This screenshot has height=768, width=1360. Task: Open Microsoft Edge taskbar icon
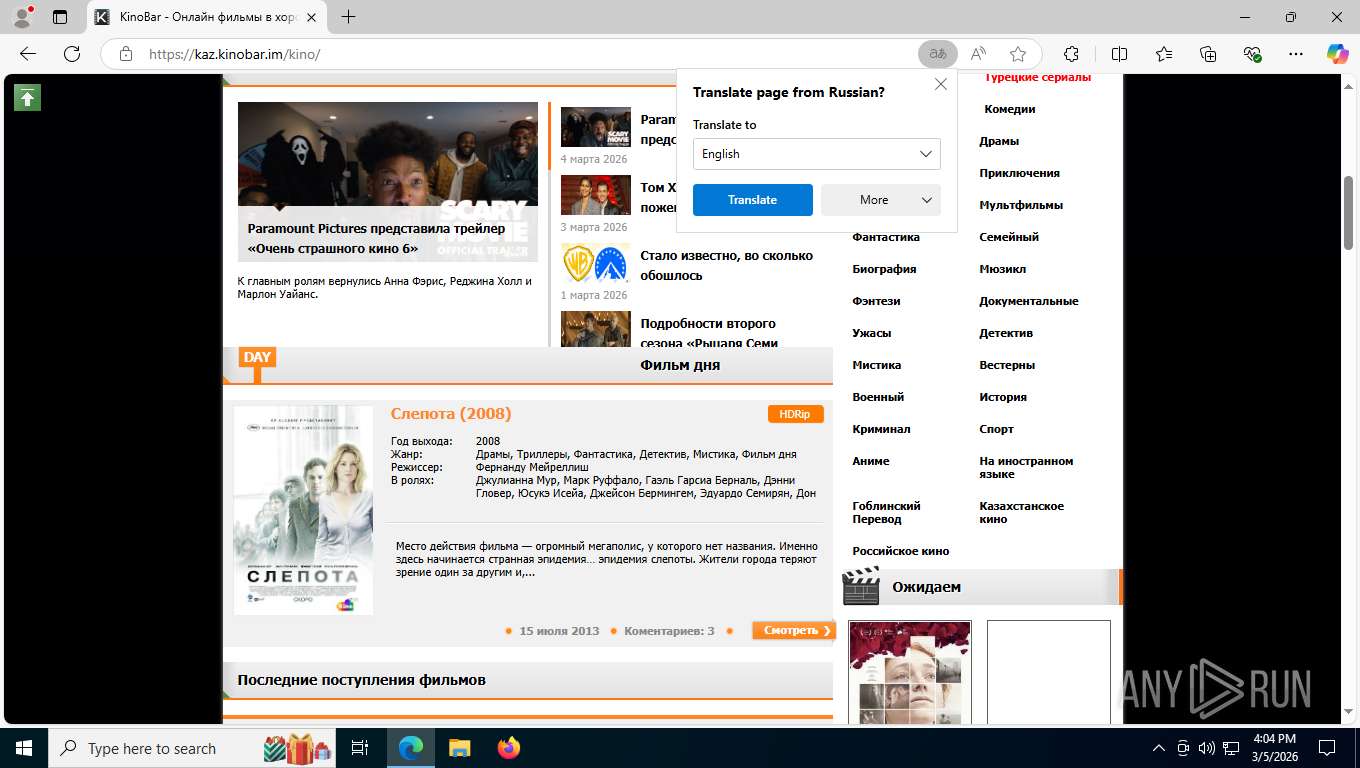(411, 748)
